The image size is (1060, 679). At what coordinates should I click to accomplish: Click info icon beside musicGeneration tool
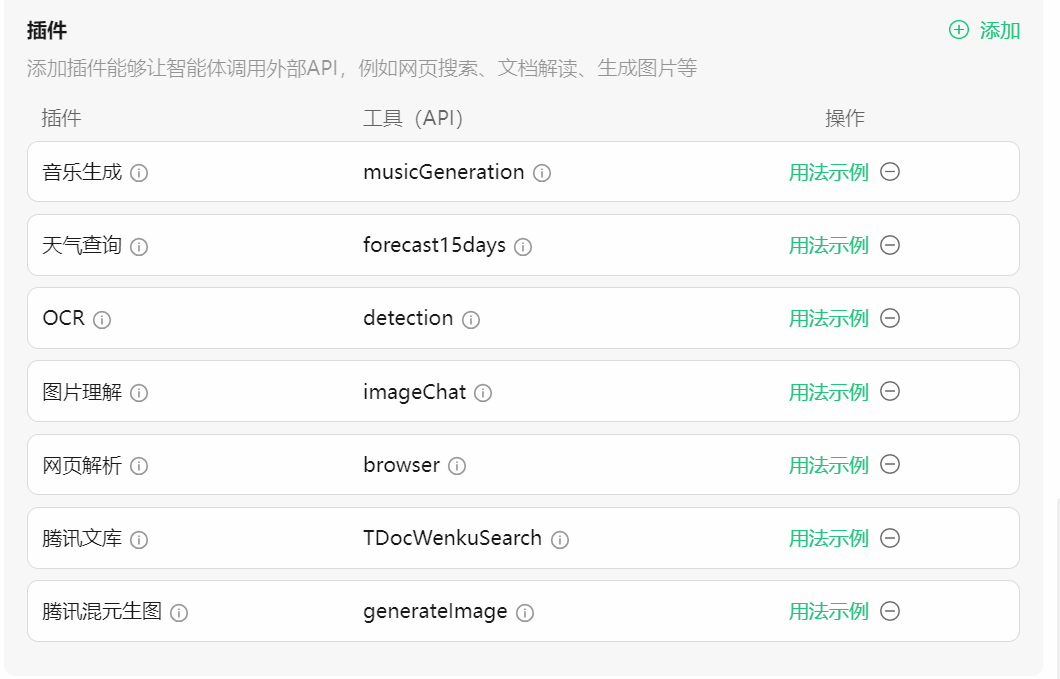(542, 173)
